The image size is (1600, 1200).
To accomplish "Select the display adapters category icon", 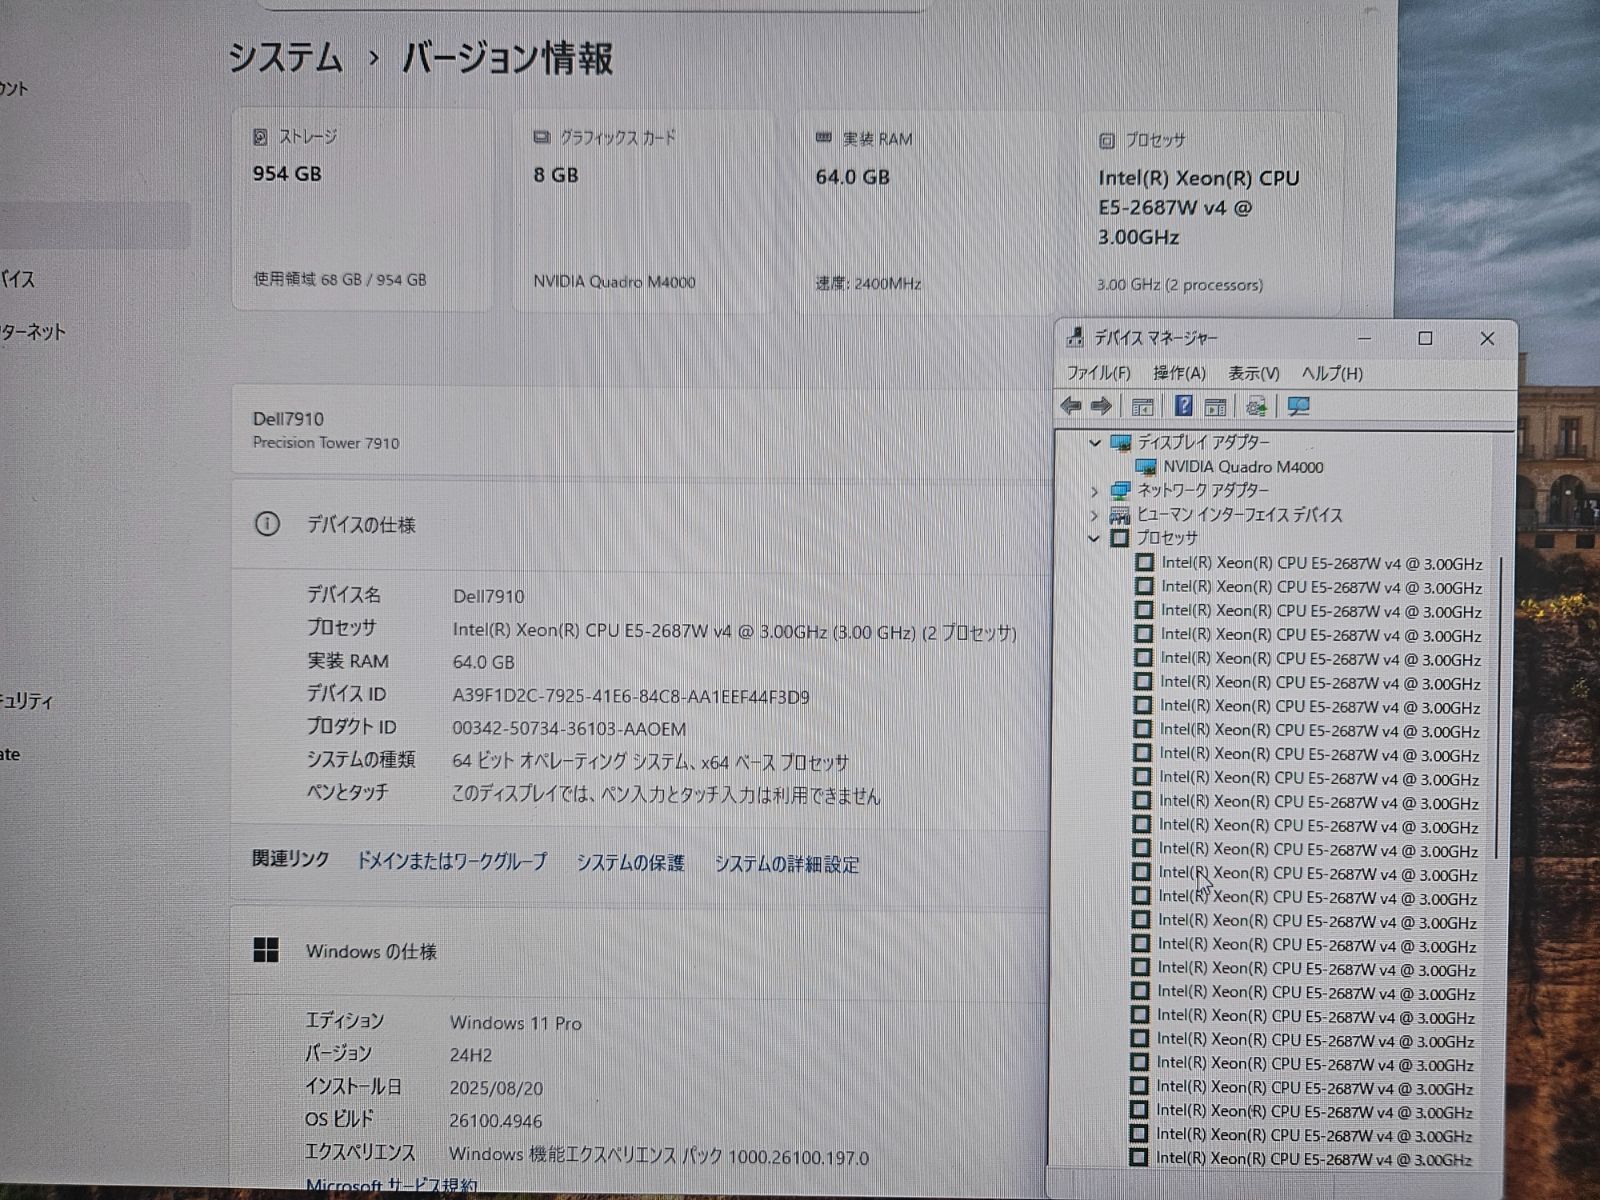I will (x=1121, y=442).
